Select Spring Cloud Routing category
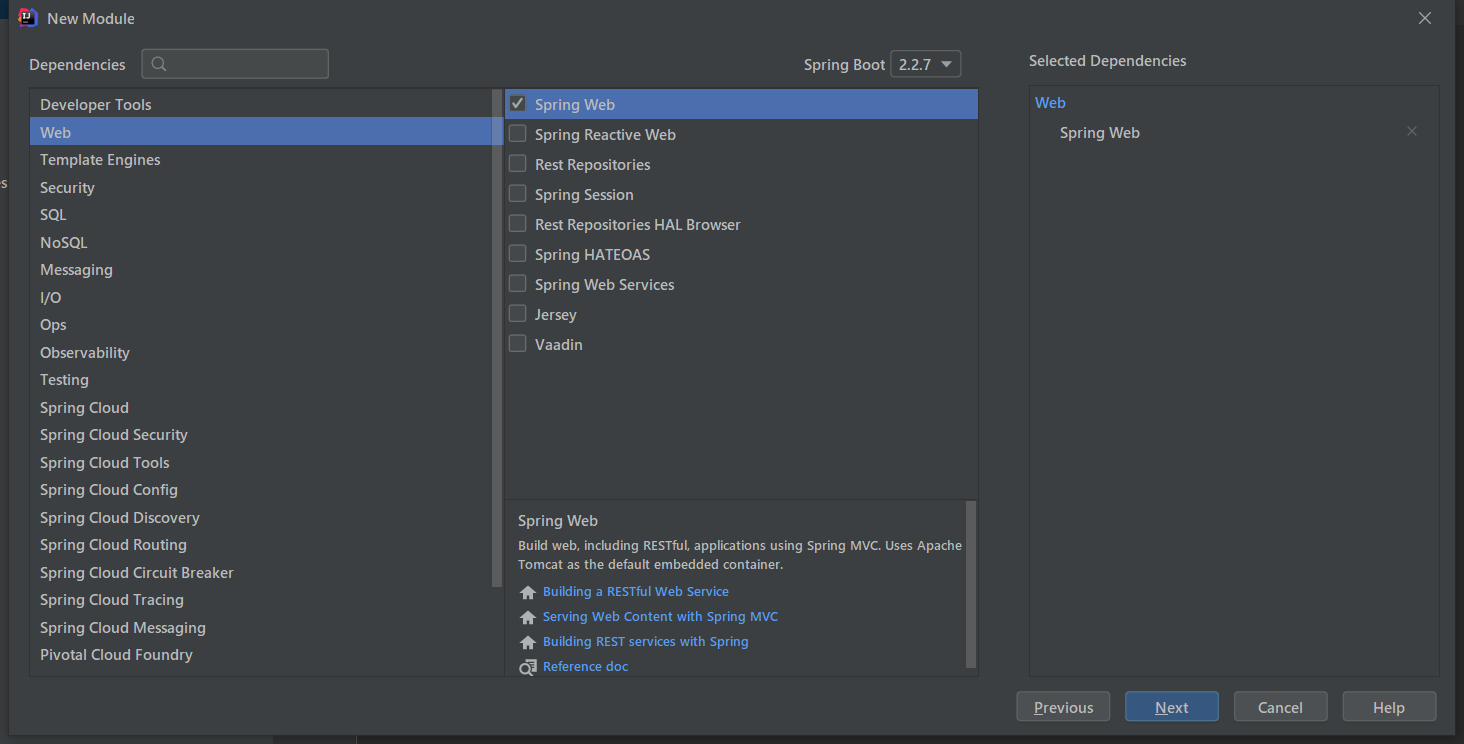The height and width of the screenshot is (744, 1464). pyautogui.click(x=261, y=544)
